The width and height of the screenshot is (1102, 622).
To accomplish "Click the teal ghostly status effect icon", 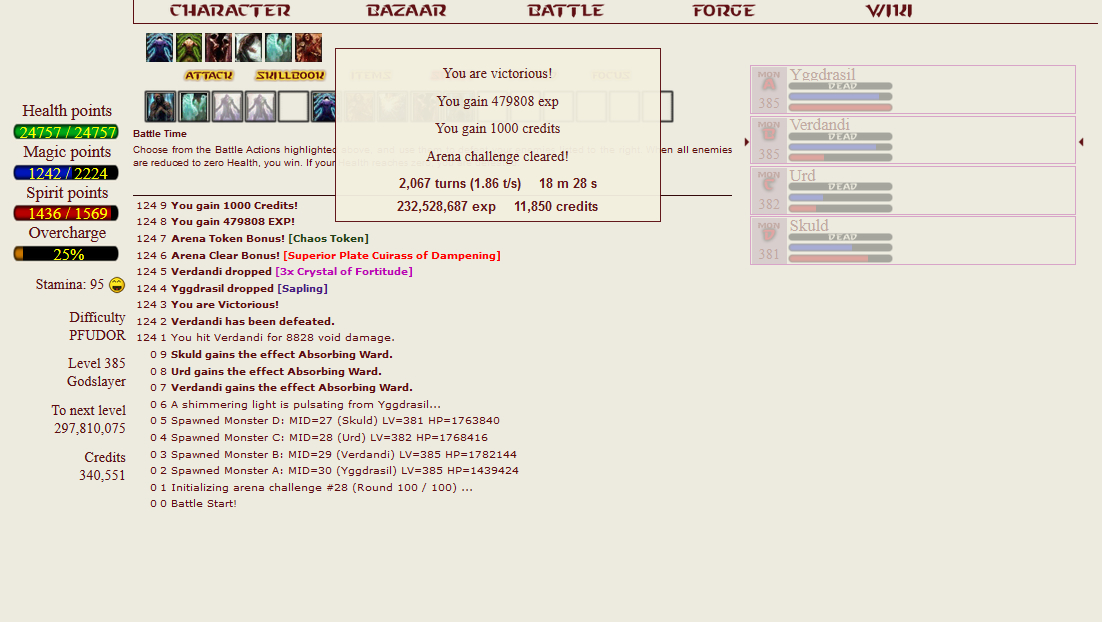I will pos(278,48).
